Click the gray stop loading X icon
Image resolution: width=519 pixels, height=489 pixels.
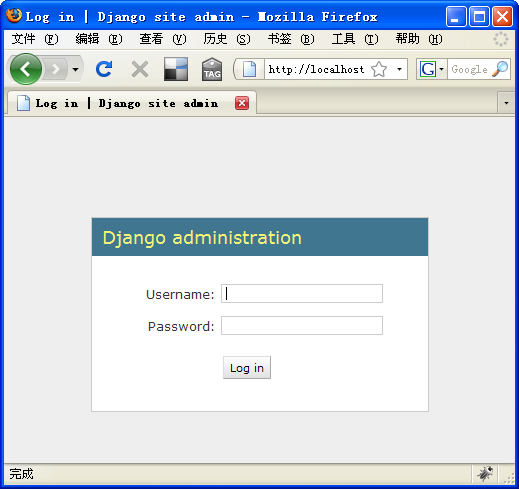point(140,69)
